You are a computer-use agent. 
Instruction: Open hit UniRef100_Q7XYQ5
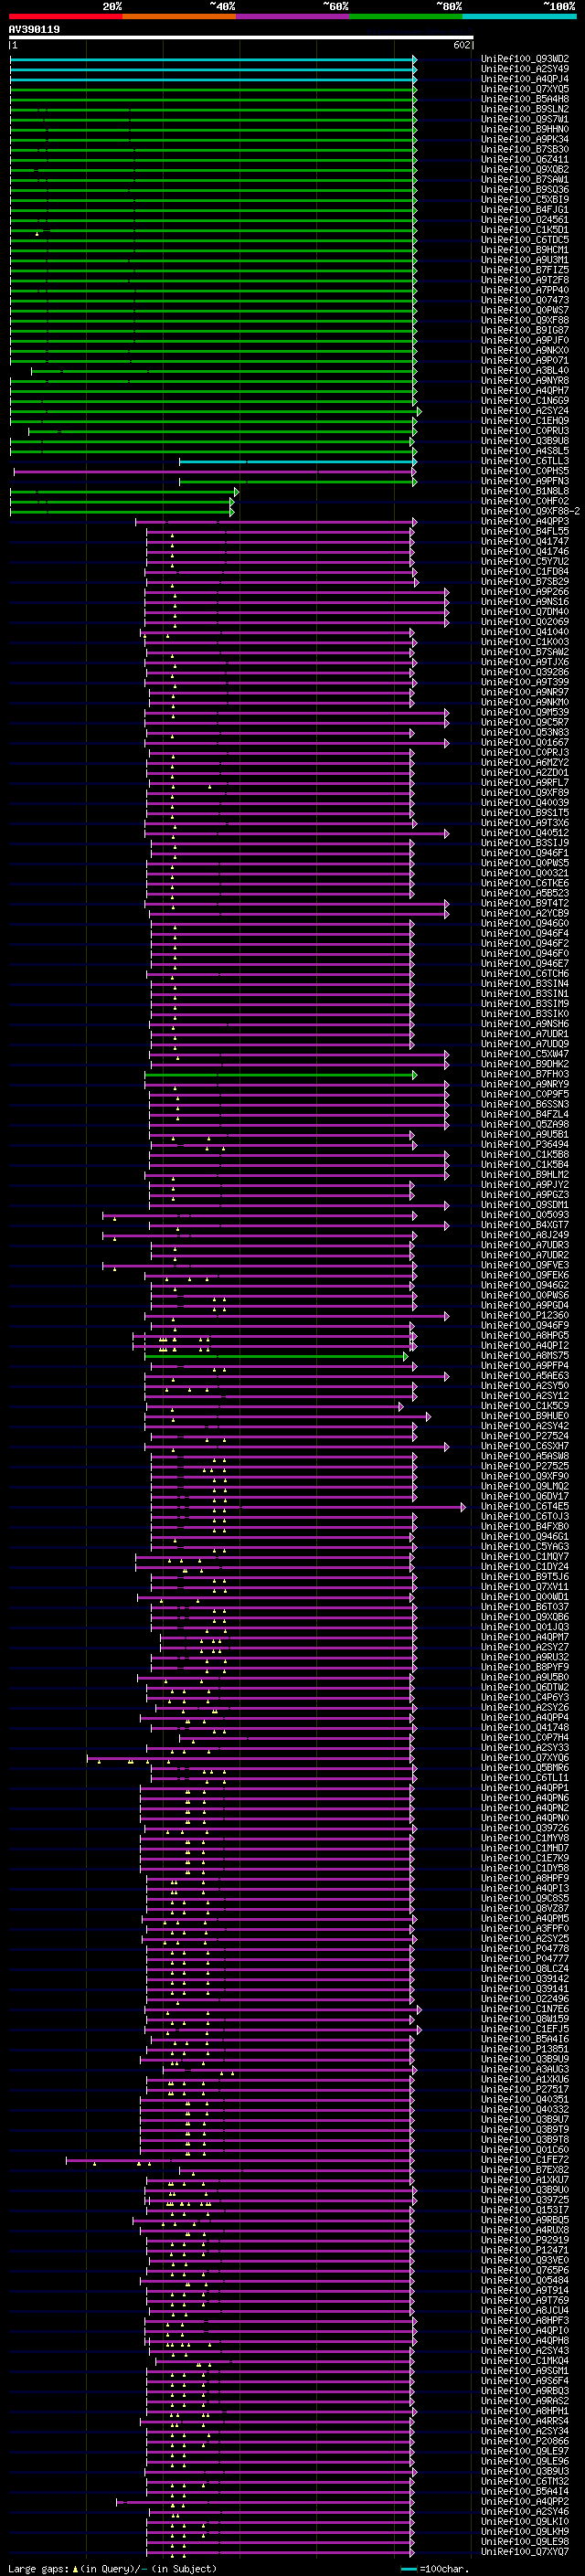tap(525, 89)
